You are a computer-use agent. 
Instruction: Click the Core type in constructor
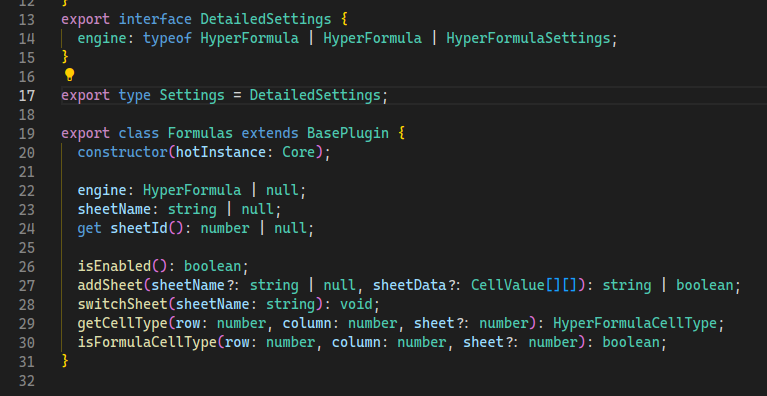coord(299,153)
